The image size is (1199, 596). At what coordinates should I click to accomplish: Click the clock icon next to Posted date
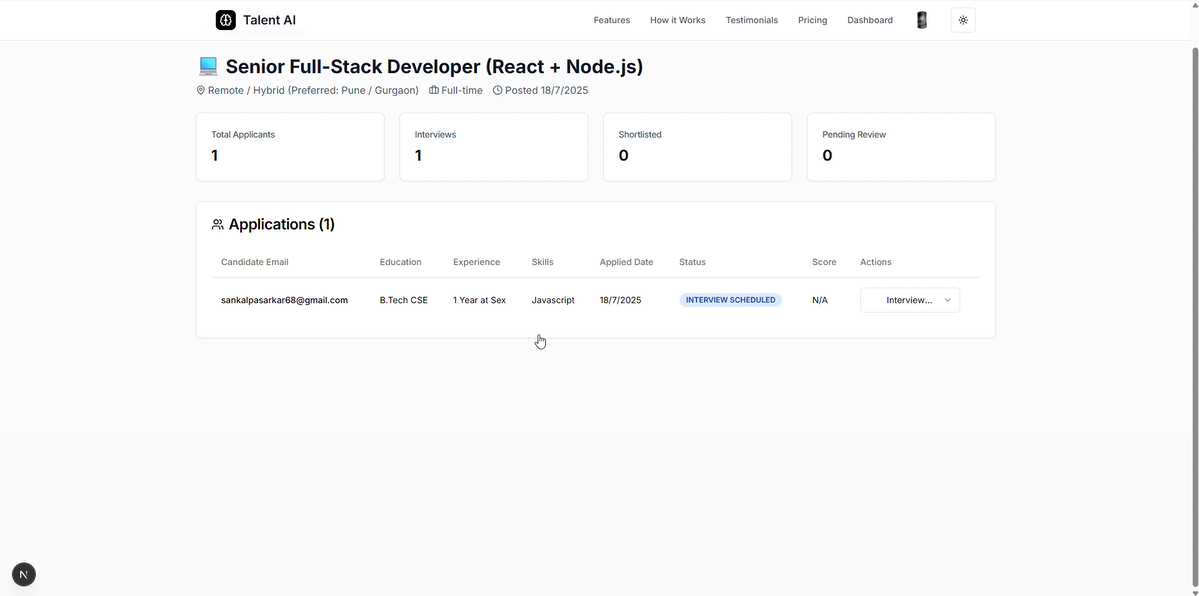click(x=498, y=90)
